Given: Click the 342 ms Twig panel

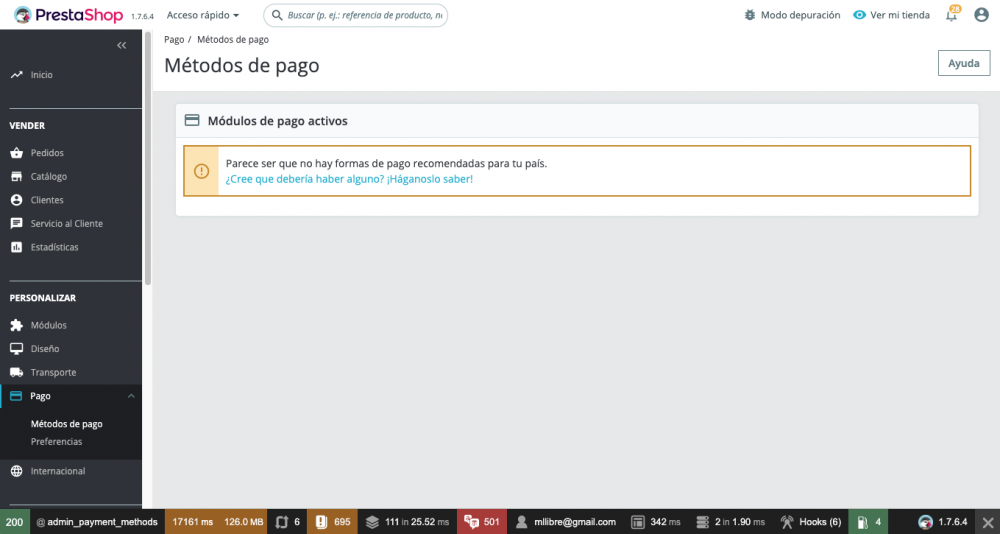Looking at the screenshot, I should click(656, 522).
